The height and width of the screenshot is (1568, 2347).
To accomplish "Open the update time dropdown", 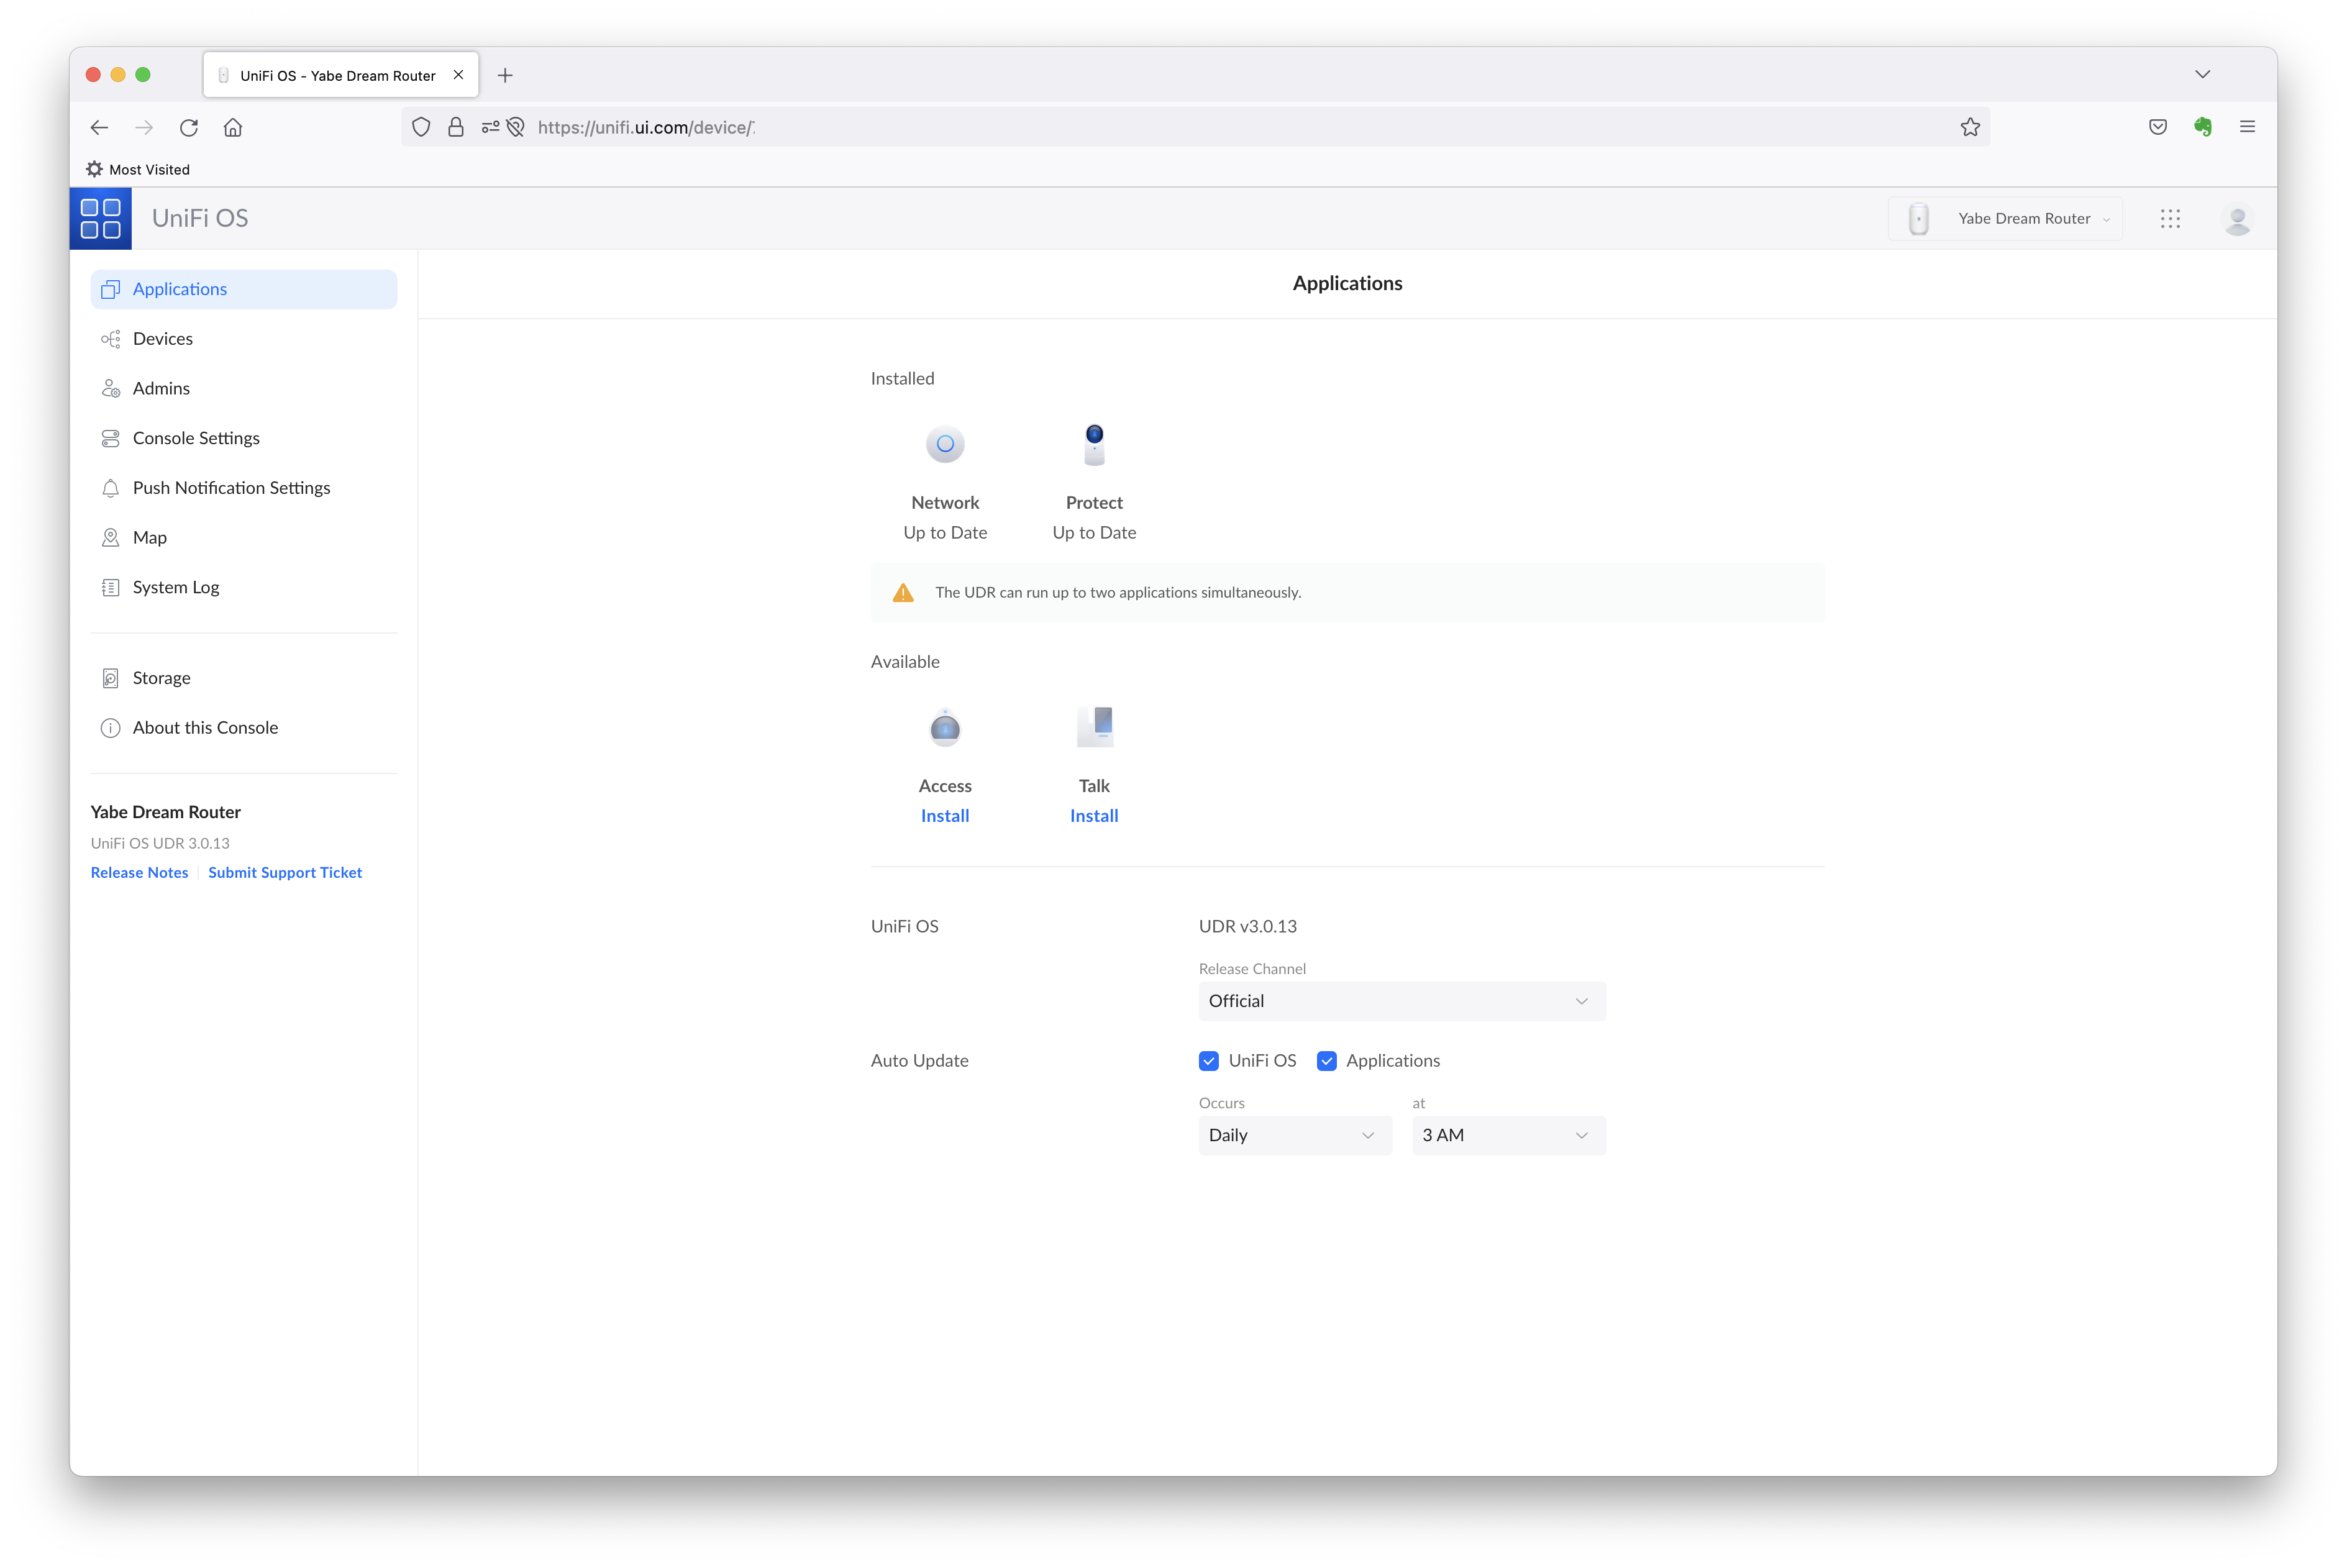I will pyautogui.click(x=1508, y=1135).
